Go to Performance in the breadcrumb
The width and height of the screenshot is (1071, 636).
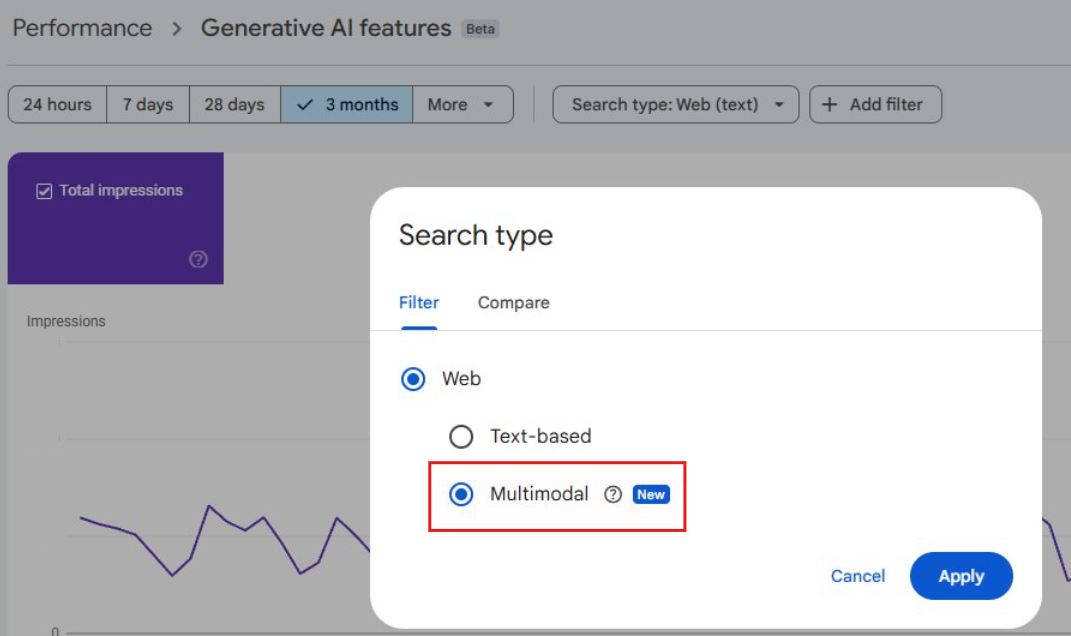point(82,28)
